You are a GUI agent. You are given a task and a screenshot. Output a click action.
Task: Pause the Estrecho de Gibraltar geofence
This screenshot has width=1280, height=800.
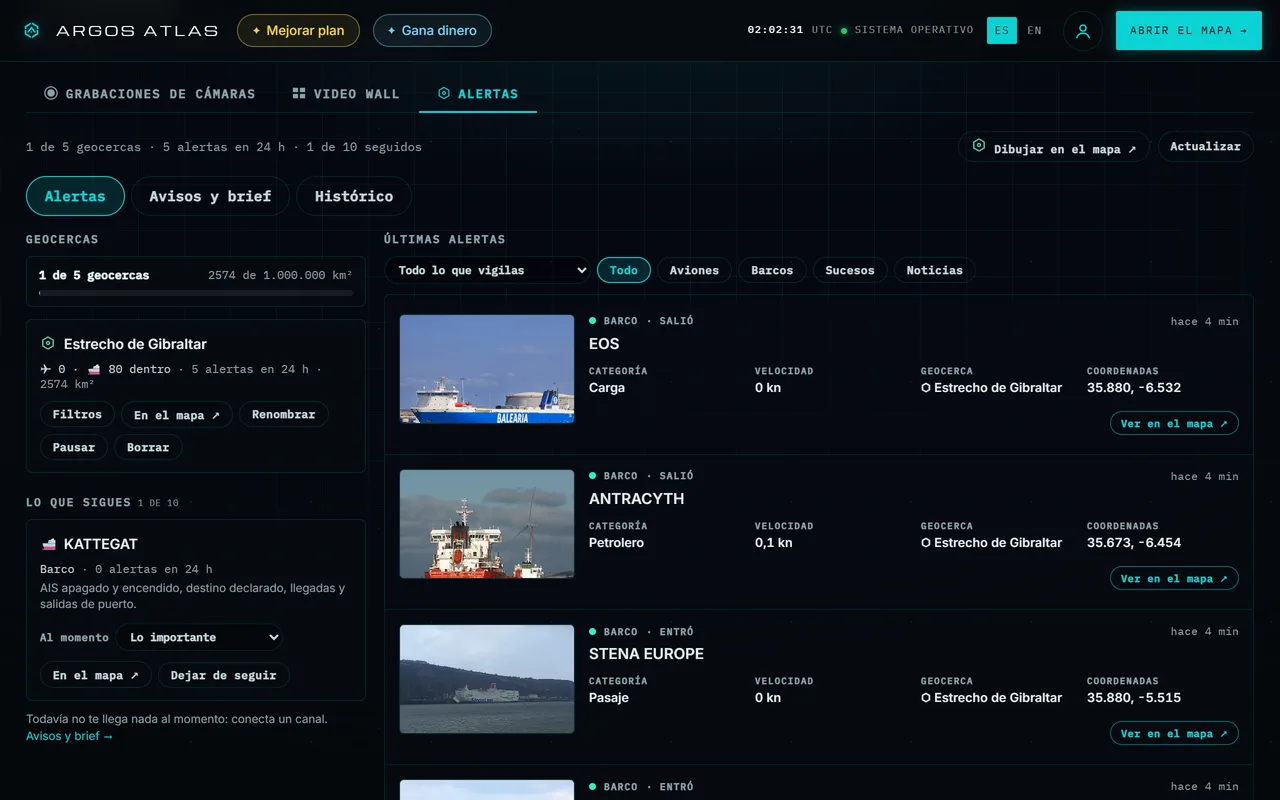tap(74, 447)
